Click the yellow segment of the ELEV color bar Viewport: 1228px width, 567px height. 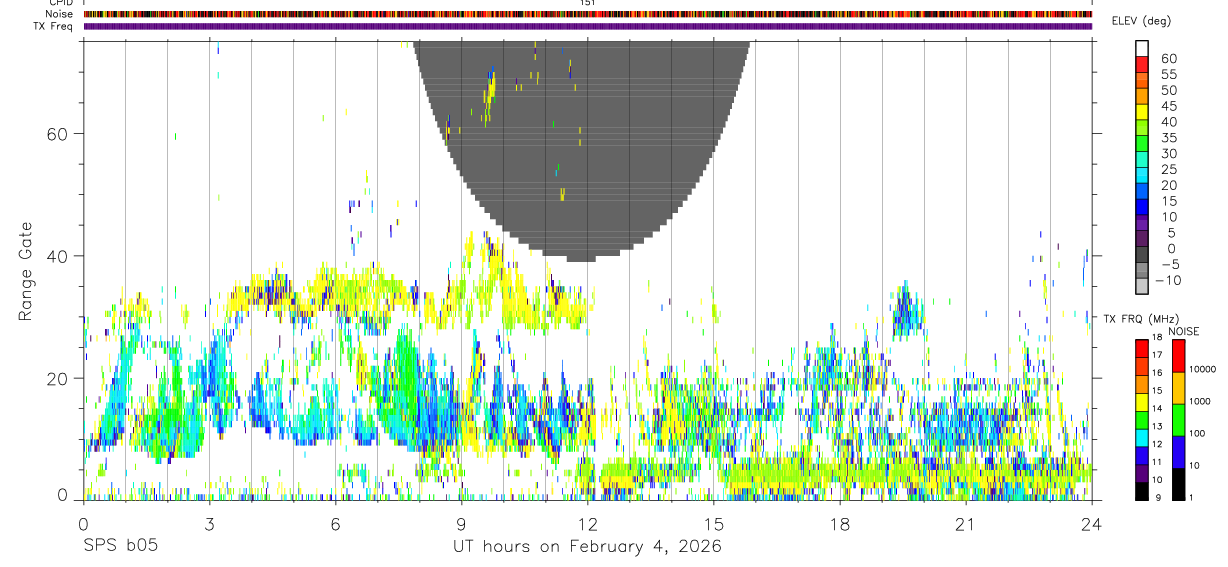pos(1143,111)
